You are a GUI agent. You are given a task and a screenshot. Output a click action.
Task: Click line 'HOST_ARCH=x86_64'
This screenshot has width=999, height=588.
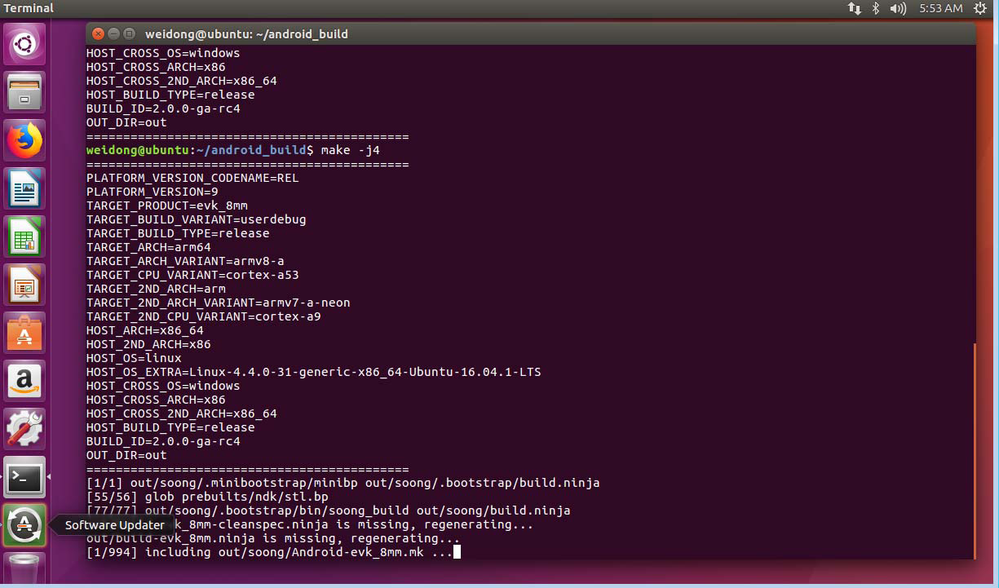tap(145, 331)
